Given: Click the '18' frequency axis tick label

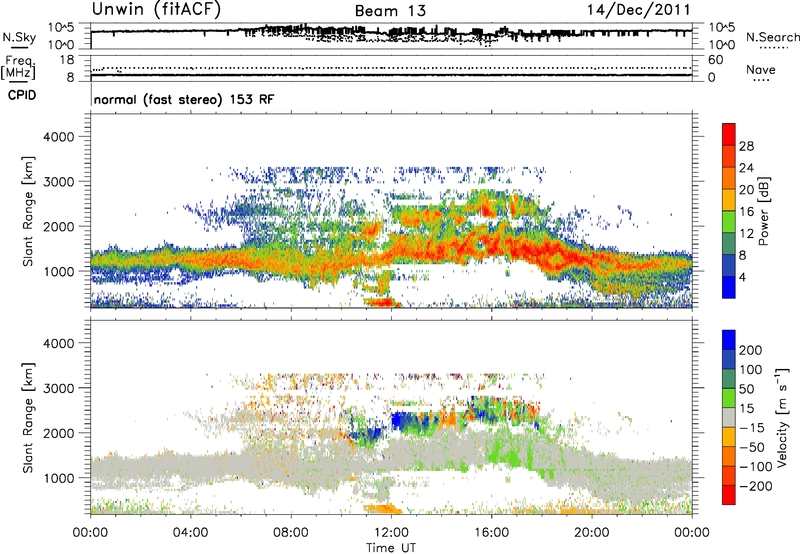Looking at the screenshot, I should click(67, 60).
